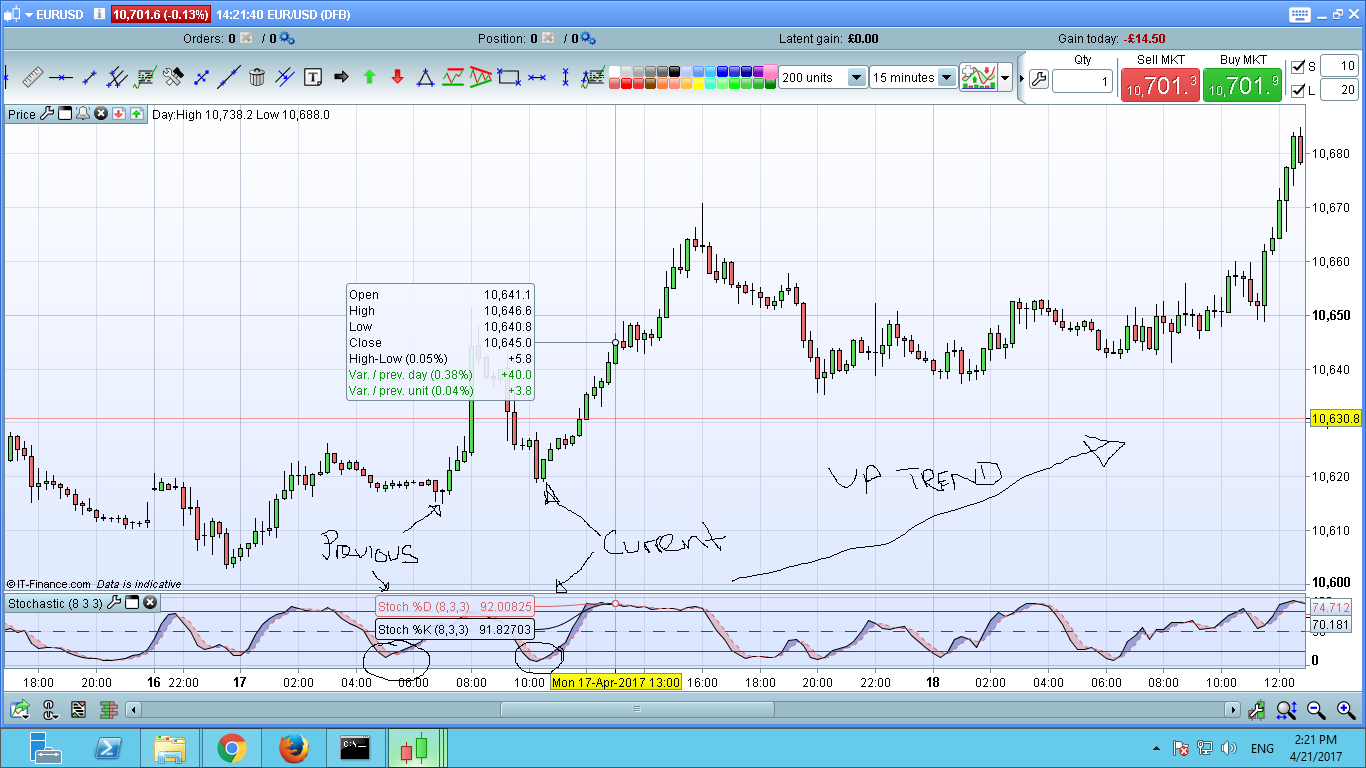The width and height of the screenshot is (1366, 768).
Task: Open Chrome from the taskbar
Action: [x=232, y=747]
